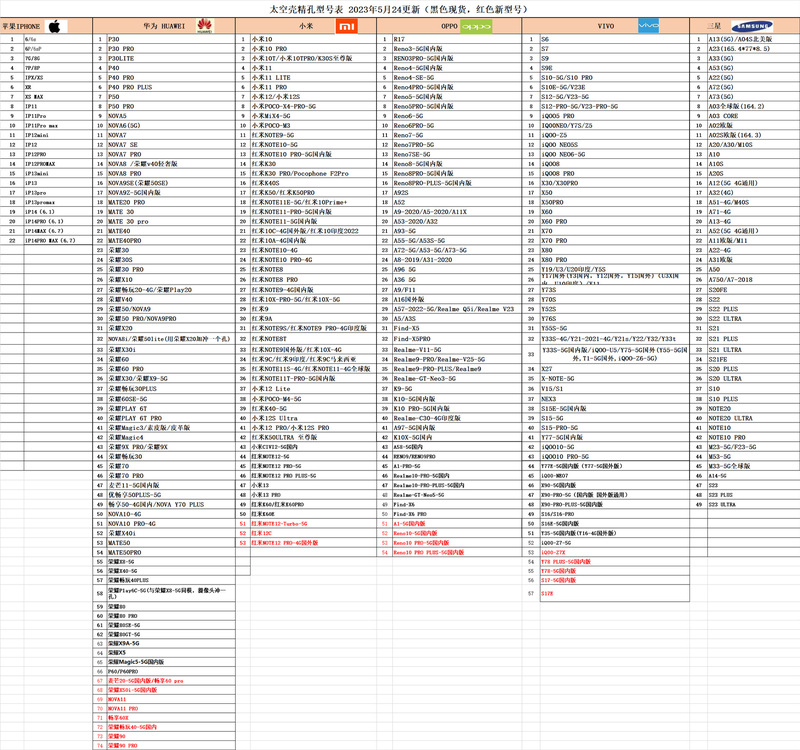
Task: Click the spreadsheet title text at top
Action: (x=399, y=9)
